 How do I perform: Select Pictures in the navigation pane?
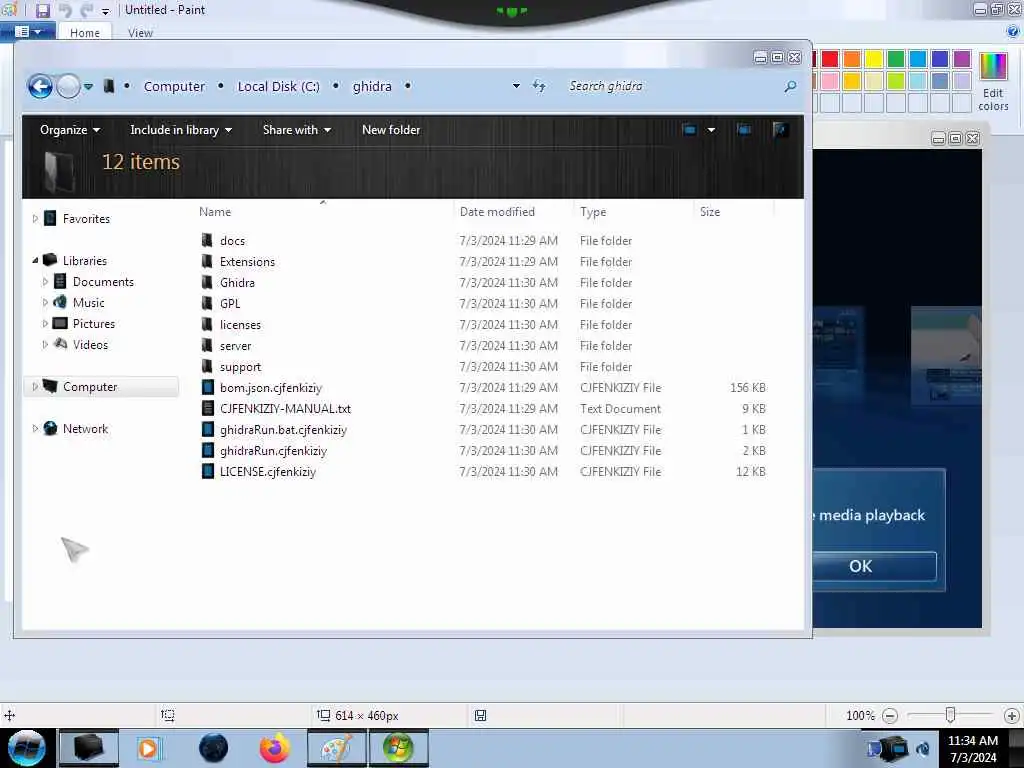(94, 323)
